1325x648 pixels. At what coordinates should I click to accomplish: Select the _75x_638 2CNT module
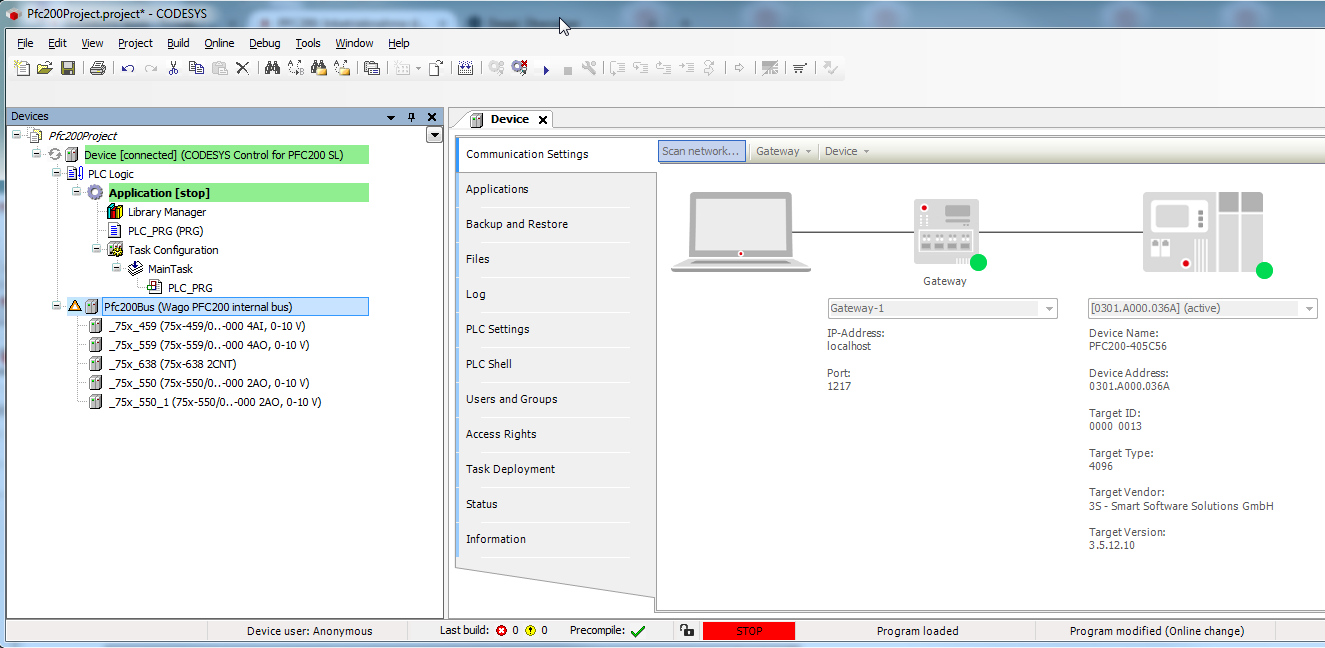click(172, 364)
